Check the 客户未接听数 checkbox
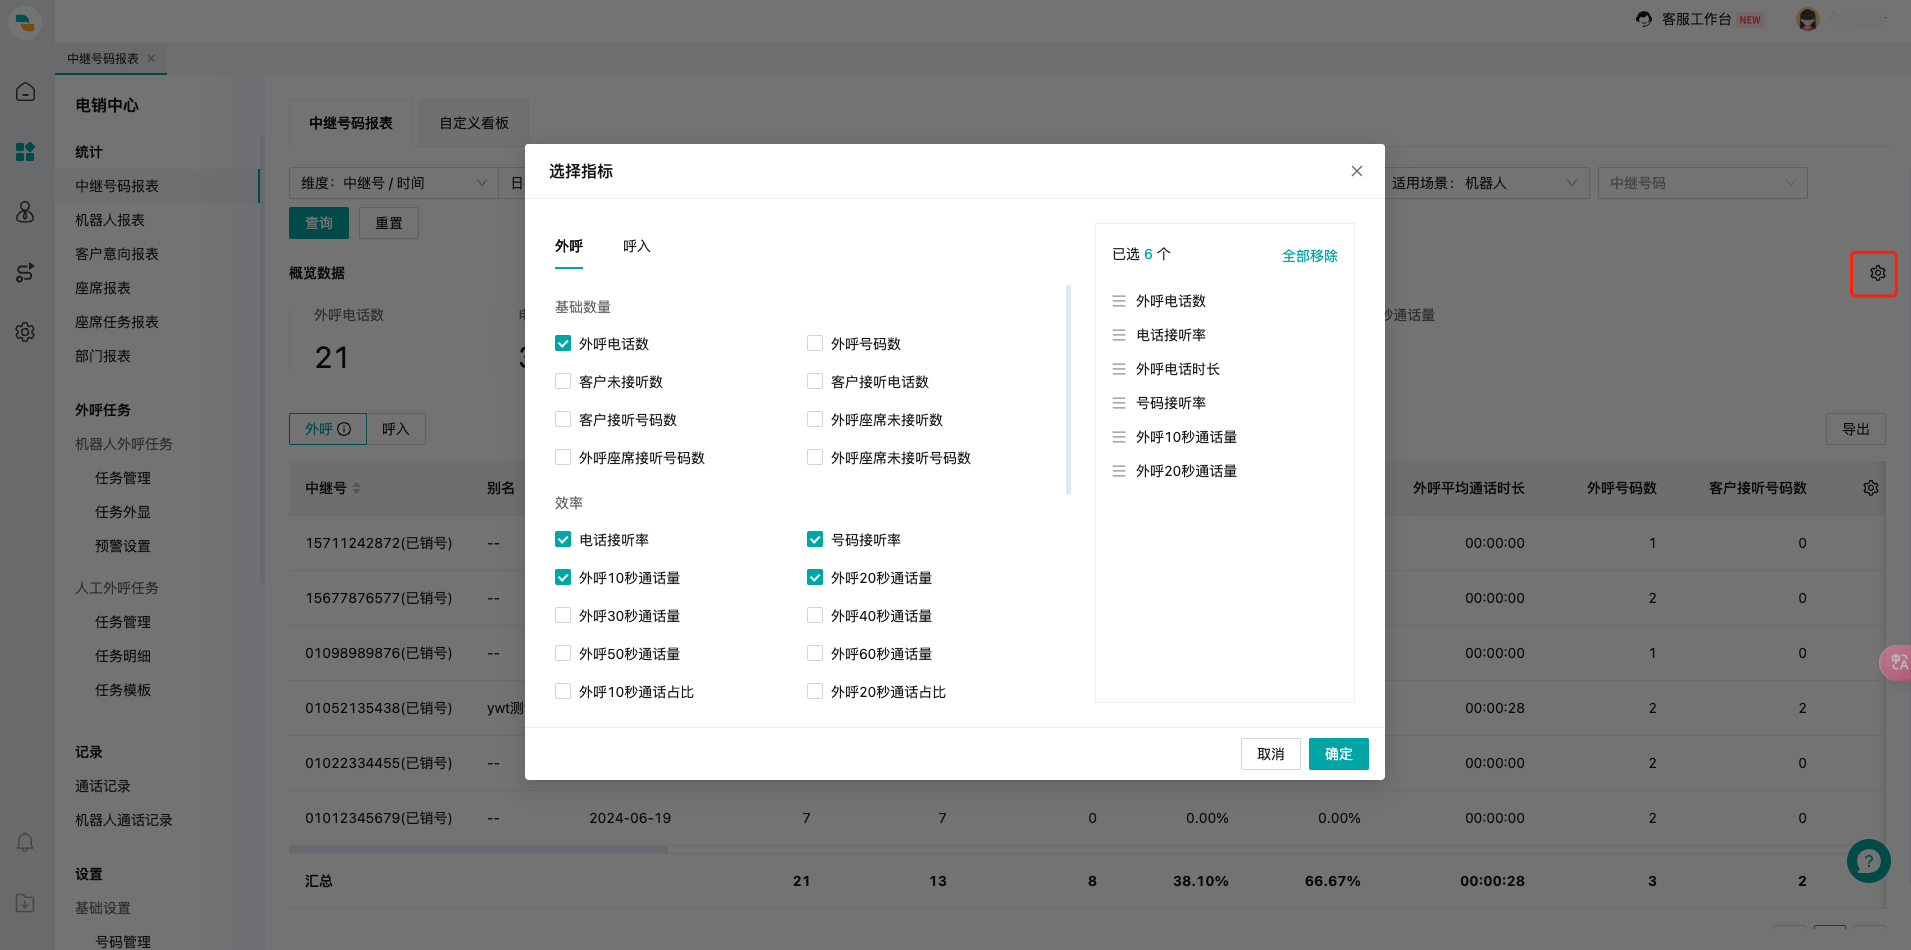Image resolution: width=1911 pixels, height=950 pixels. (x=563, y=381)
